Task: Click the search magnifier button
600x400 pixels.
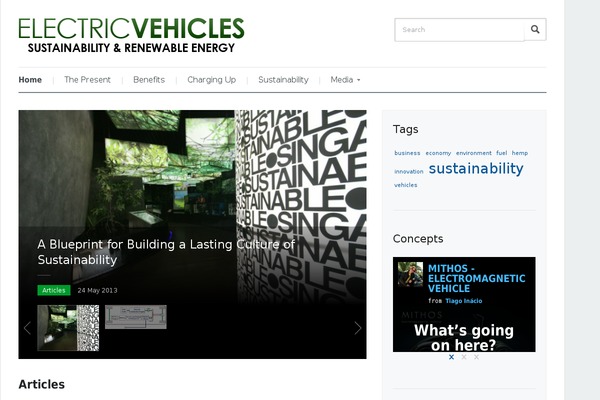Action: click(535, 29)
